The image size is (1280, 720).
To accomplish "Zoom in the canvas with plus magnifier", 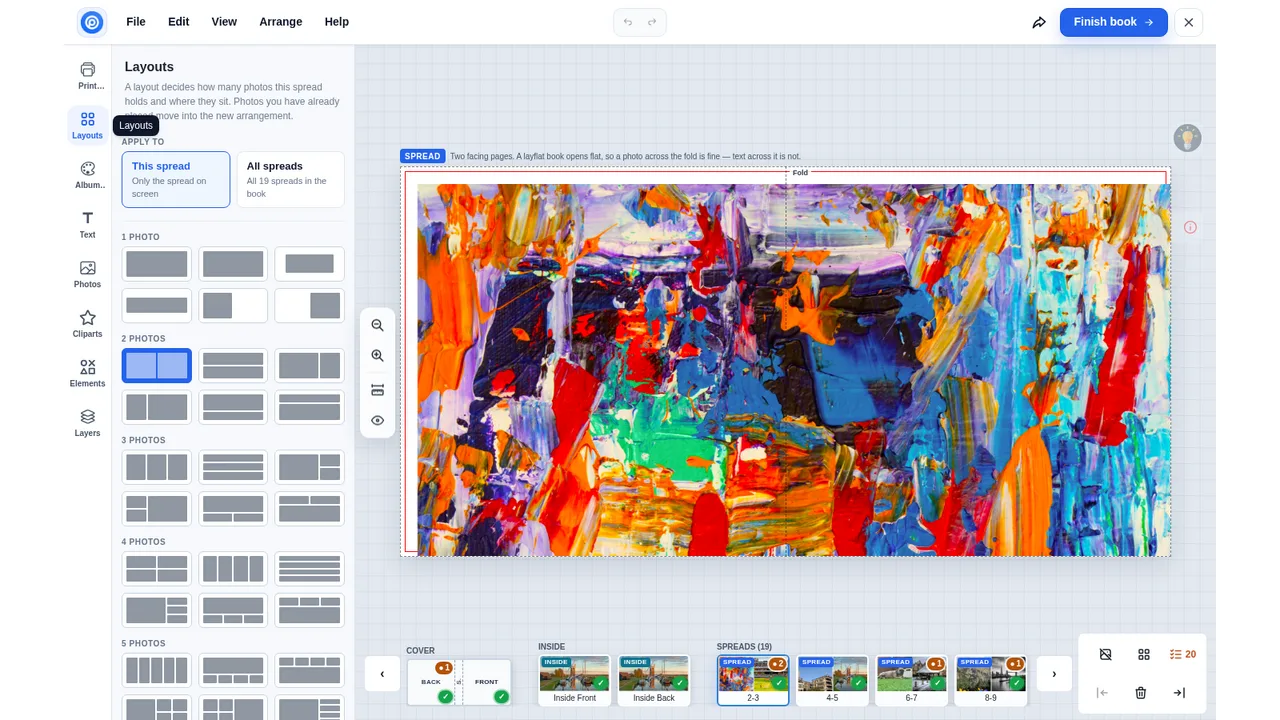I will coord(377,356).
